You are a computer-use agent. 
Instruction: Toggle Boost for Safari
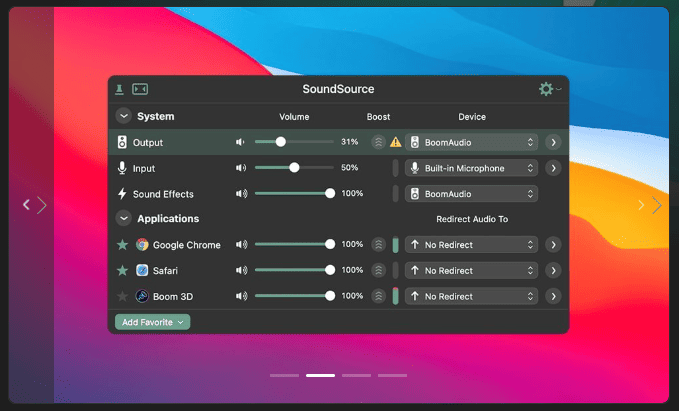[x=378, y=270]
